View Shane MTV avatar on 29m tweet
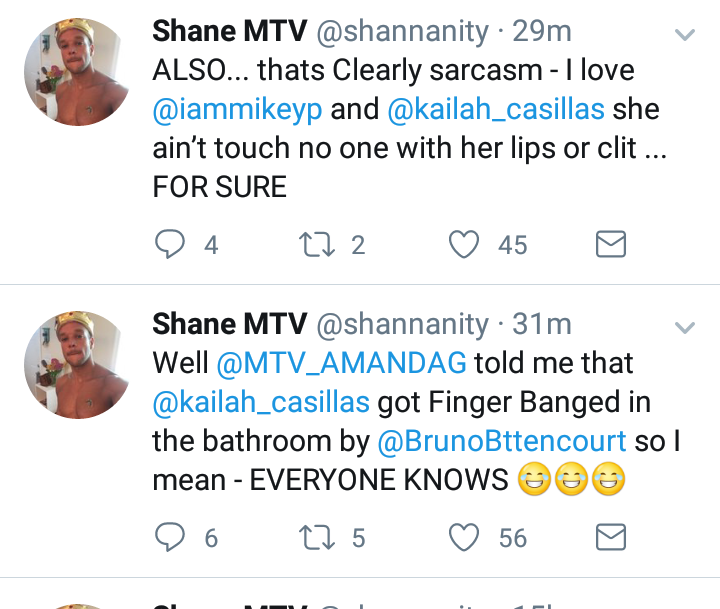Viewport: 720px width, 609px height. pyautogui.click(x=78, y=72)
